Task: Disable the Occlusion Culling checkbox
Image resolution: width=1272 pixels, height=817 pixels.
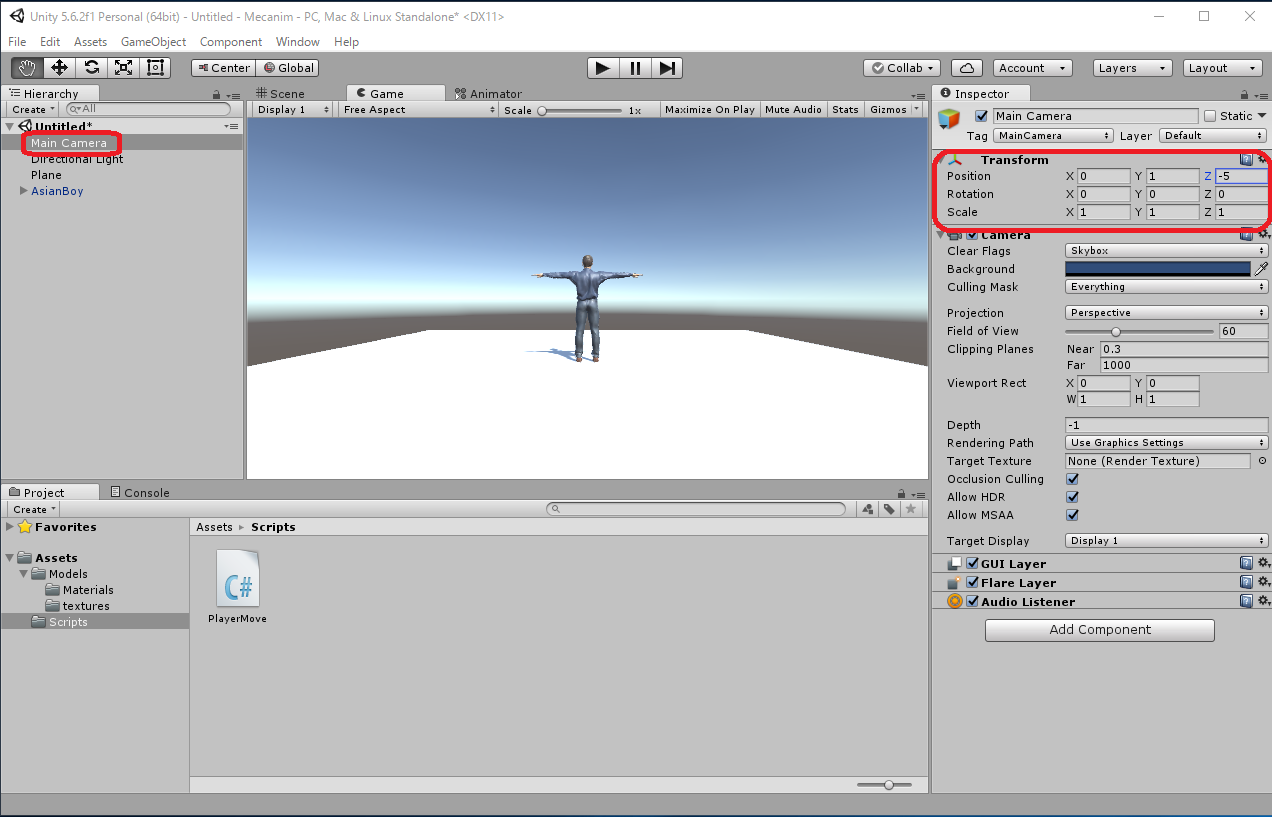Action: [1073, 479]
